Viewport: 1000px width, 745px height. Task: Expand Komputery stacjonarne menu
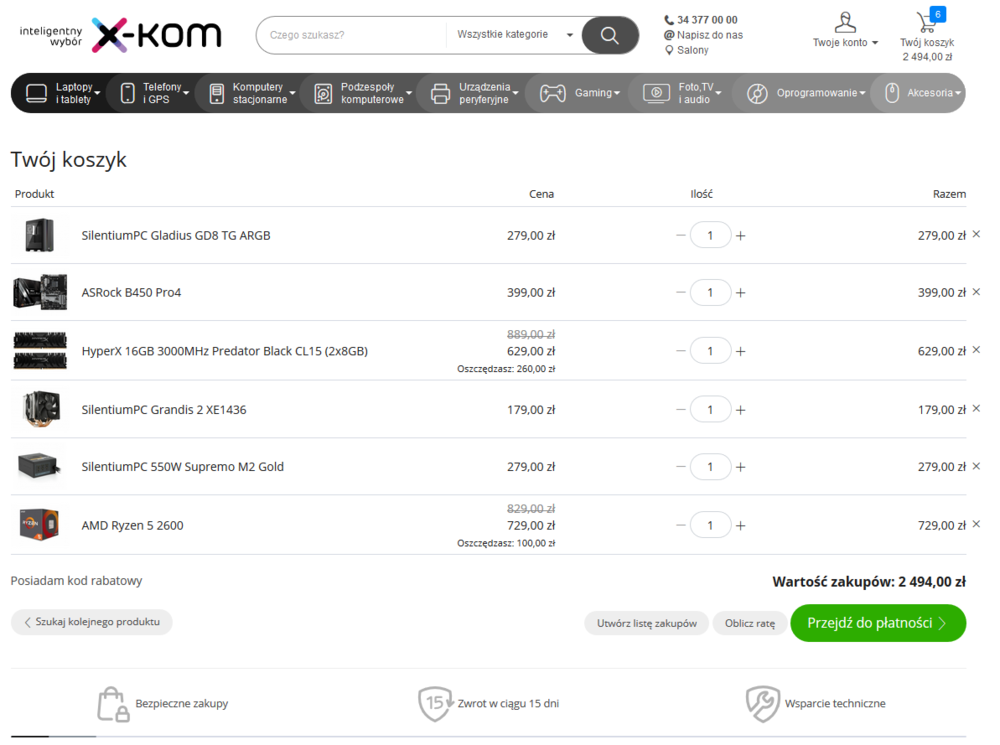tap(253, 93)
